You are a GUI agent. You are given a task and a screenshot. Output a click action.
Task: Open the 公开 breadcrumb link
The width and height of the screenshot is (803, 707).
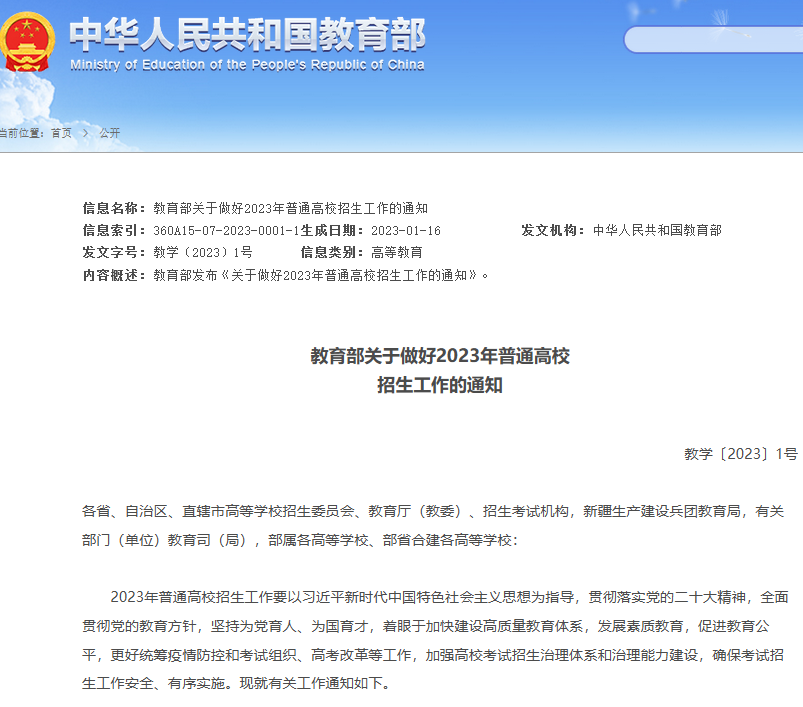point(110,133)
